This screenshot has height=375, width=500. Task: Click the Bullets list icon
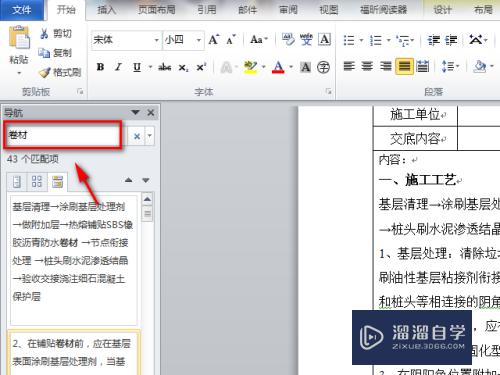[x=349, y=40]
